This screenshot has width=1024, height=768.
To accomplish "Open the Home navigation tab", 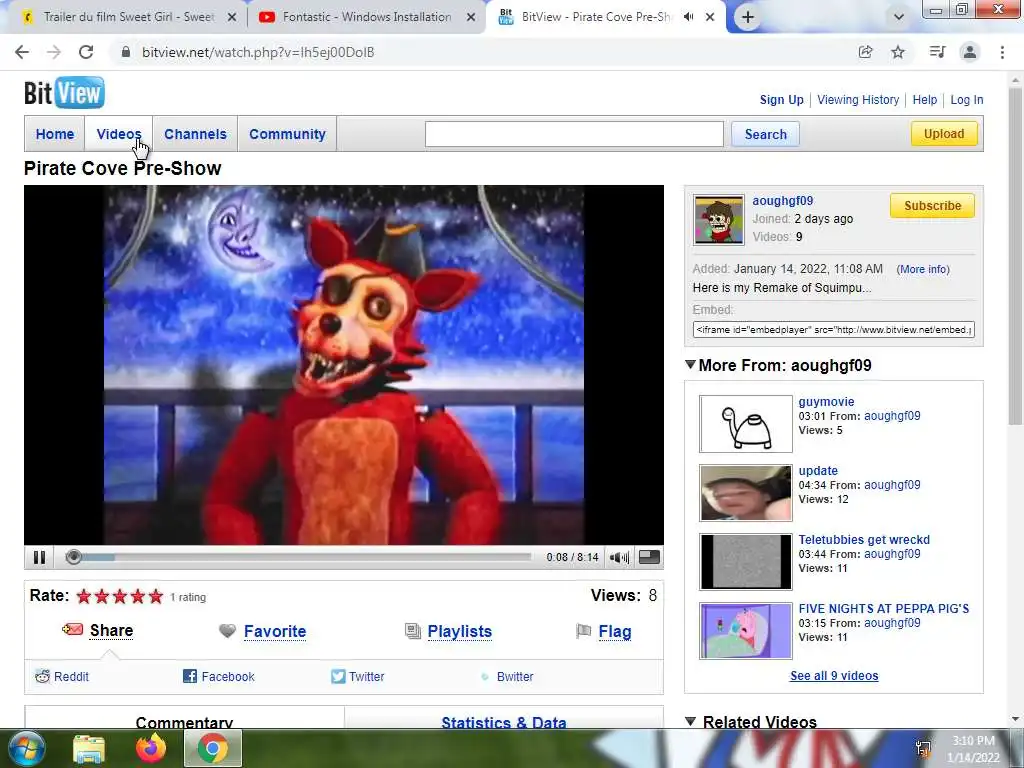I will coord(55,134).
